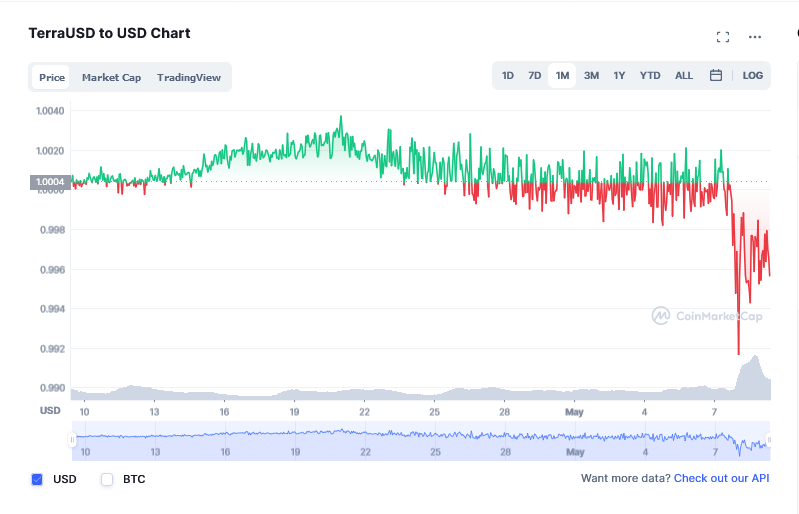Image resolution: width=799 pixels, height=514 pixels.
Task: Click the USD axis unit label
Action: [x=50, y=411]
